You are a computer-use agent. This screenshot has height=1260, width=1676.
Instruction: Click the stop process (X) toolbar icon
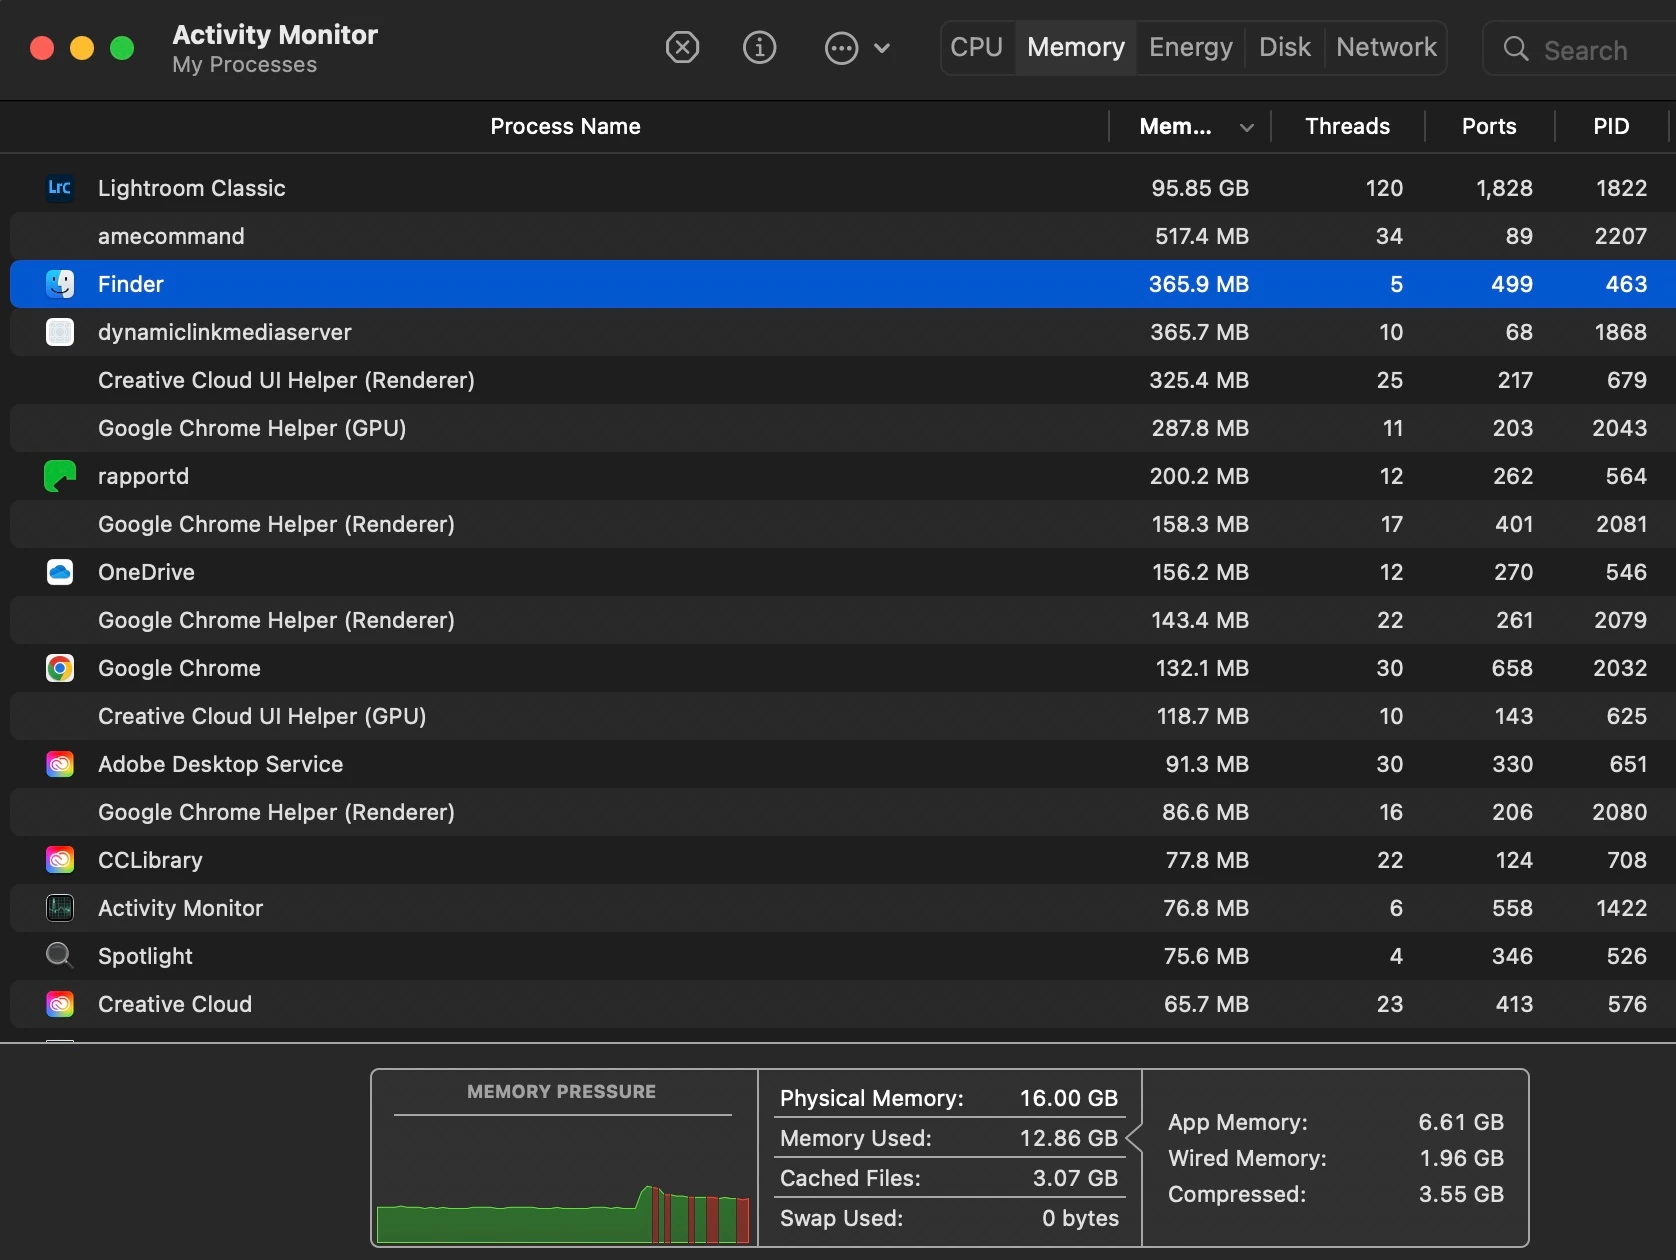[682, 47]
